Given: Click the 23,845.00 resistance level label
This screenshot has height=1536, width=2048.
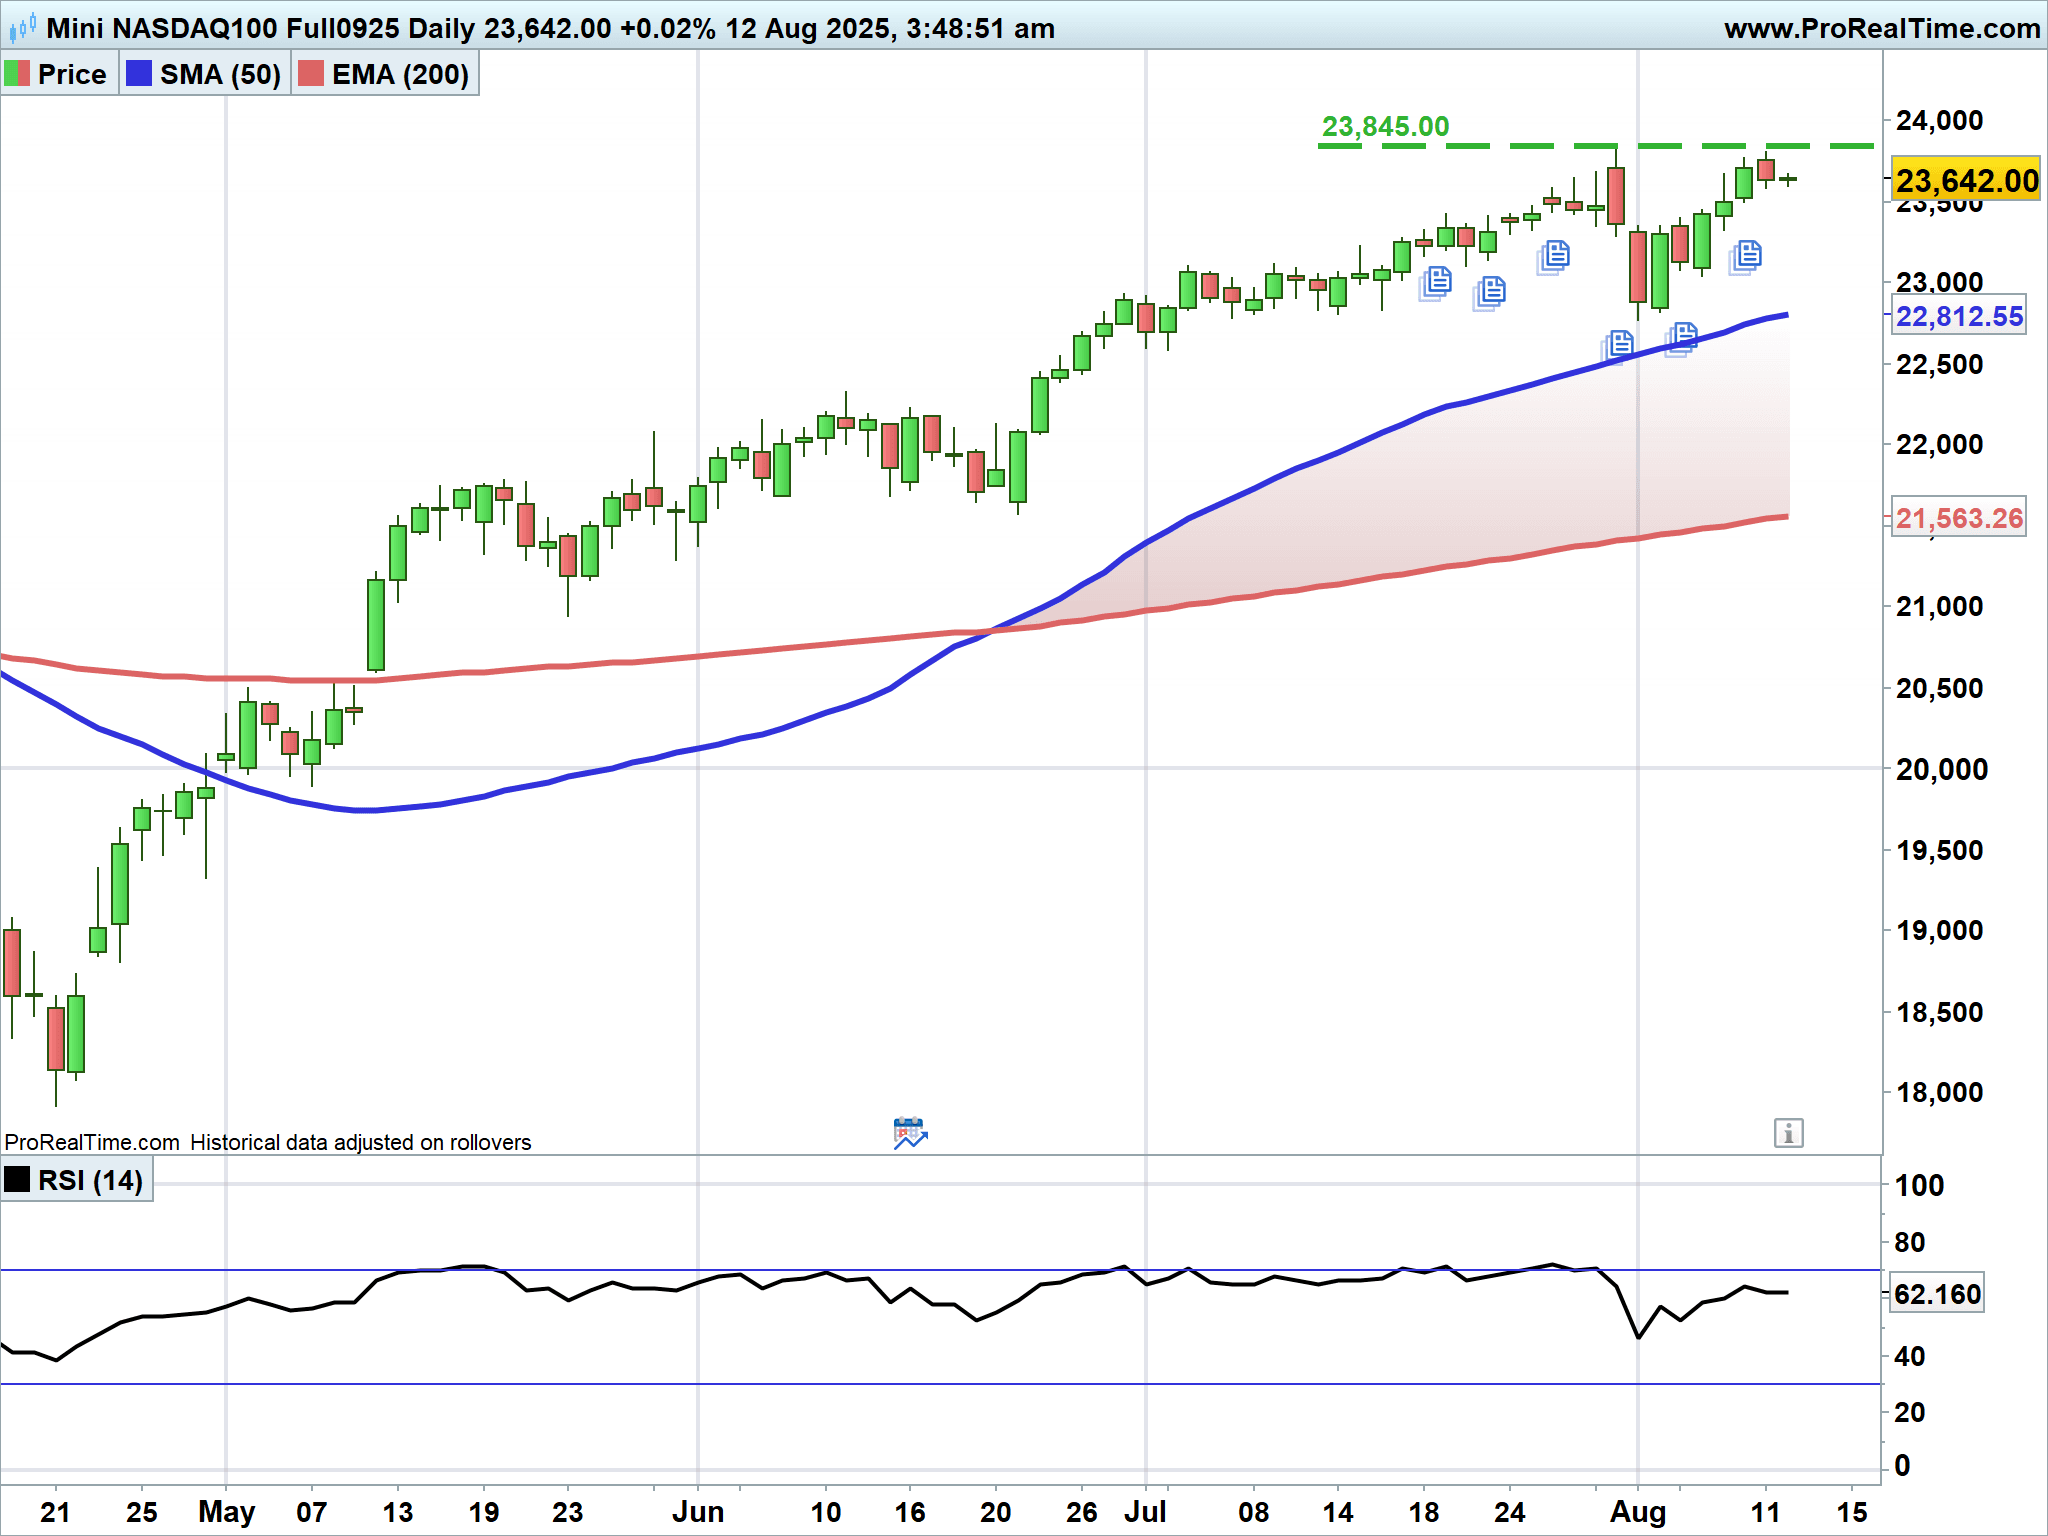Looking at the screenshot, I should coord(1385,127).
